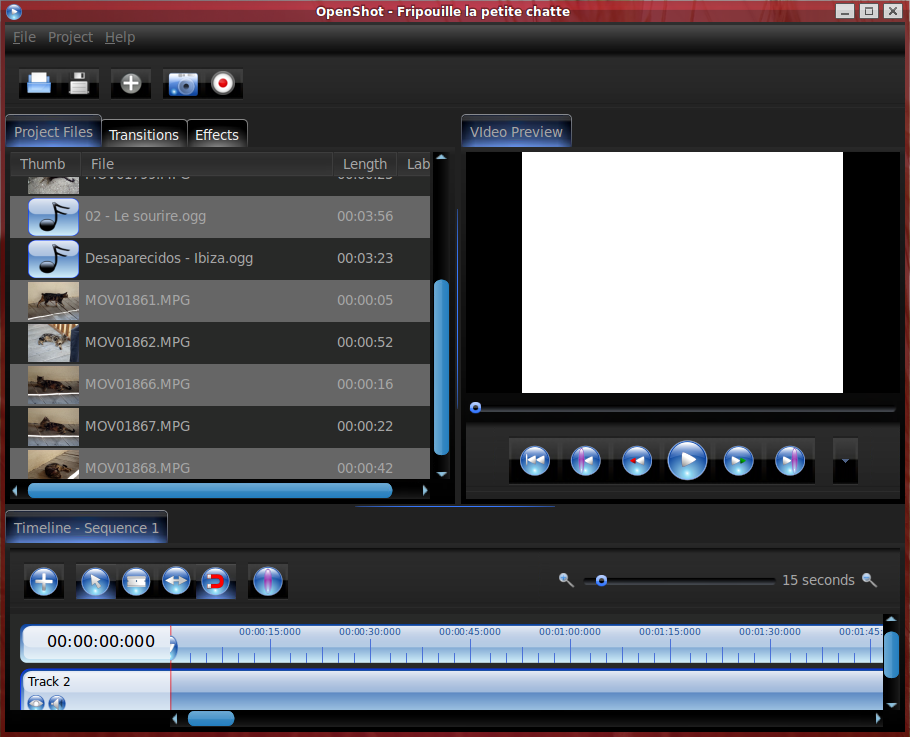Add a new track in timeline

[x=43, y=581]
